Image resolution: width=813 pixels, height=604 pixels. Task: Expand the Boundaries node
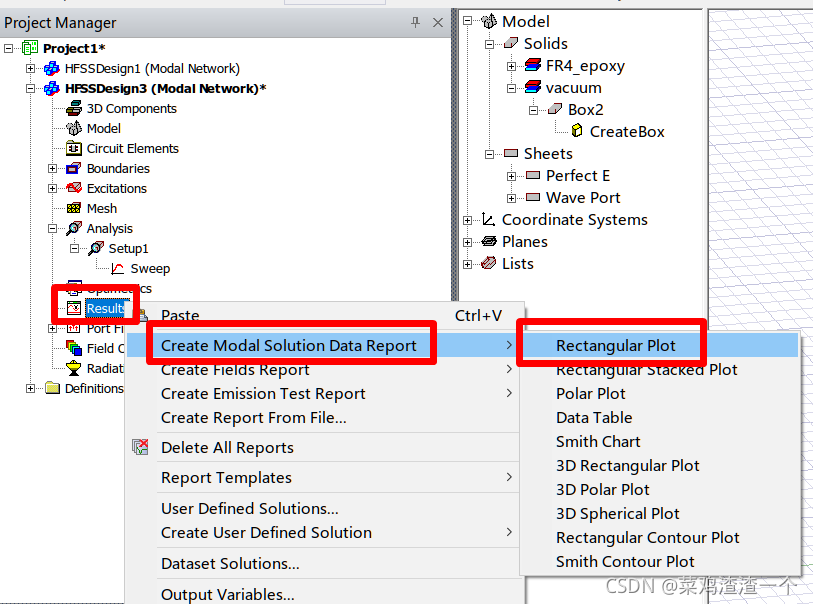pyautogui.click(x=52, y=168)
